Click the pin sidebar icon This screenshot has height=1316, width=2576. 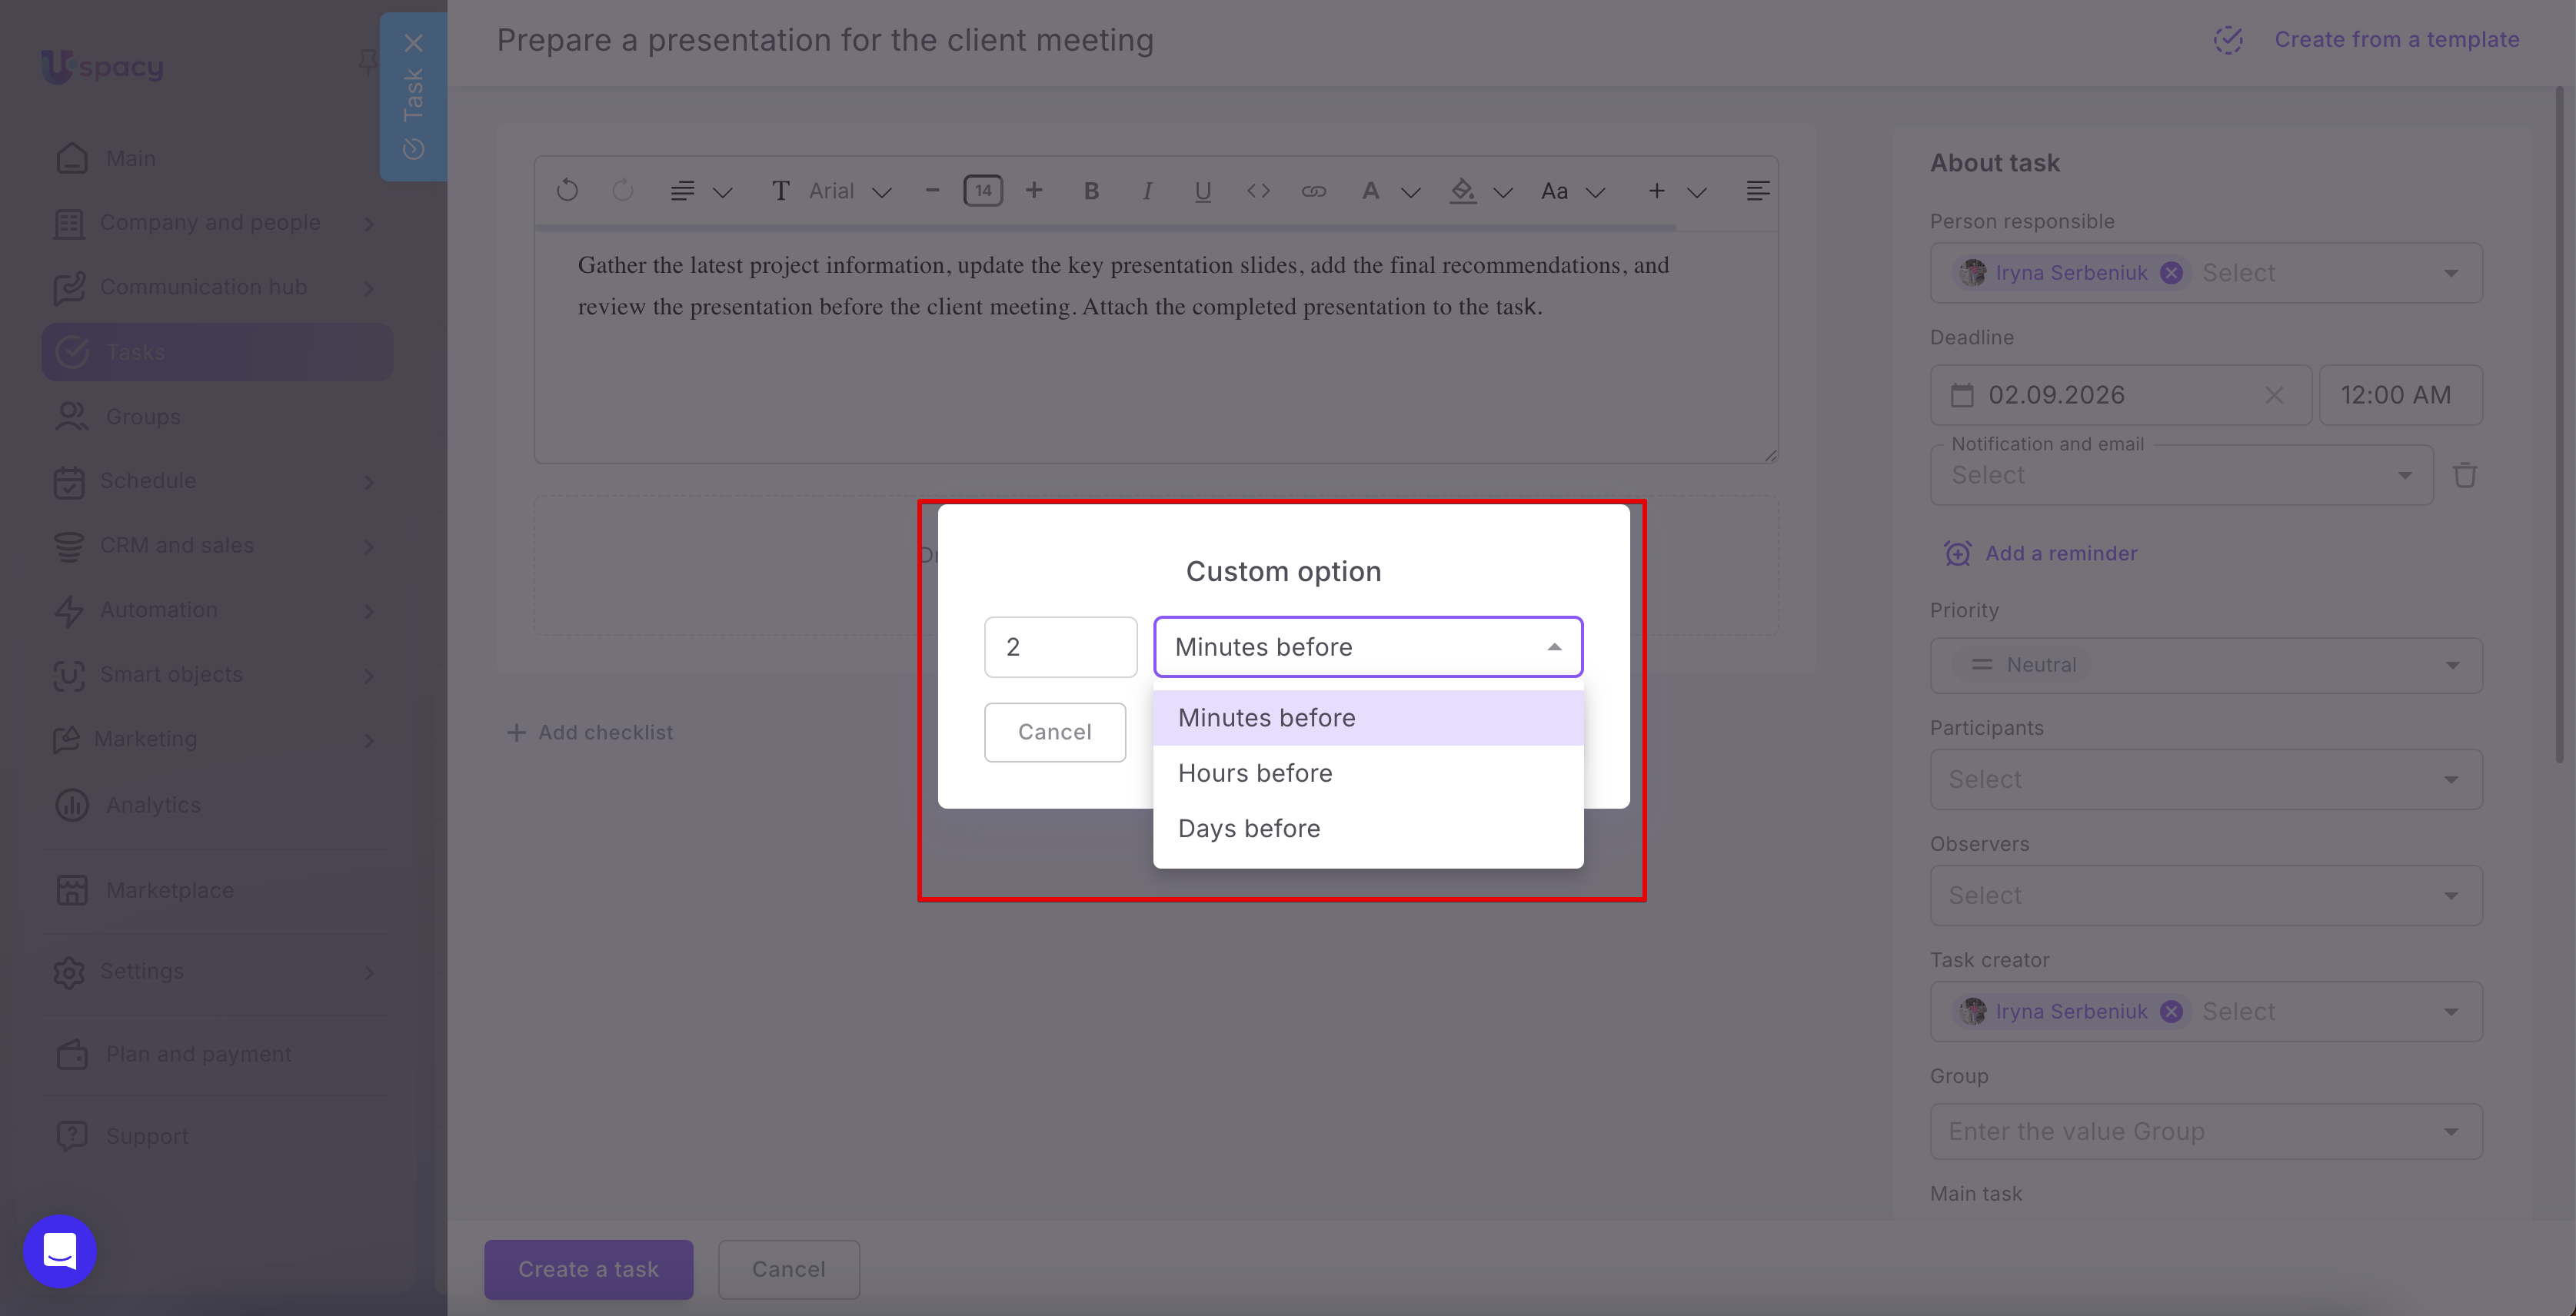pyautogui.click(x=367, y=63)
